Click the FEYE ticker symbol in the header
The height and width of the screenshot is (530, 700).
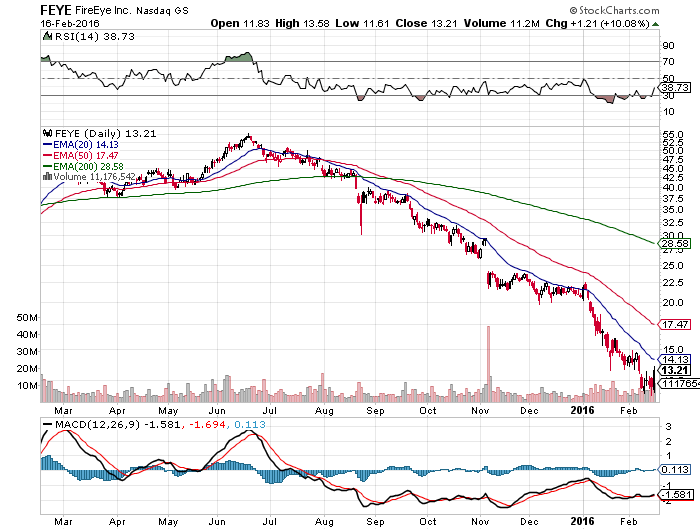click(55, 10)
